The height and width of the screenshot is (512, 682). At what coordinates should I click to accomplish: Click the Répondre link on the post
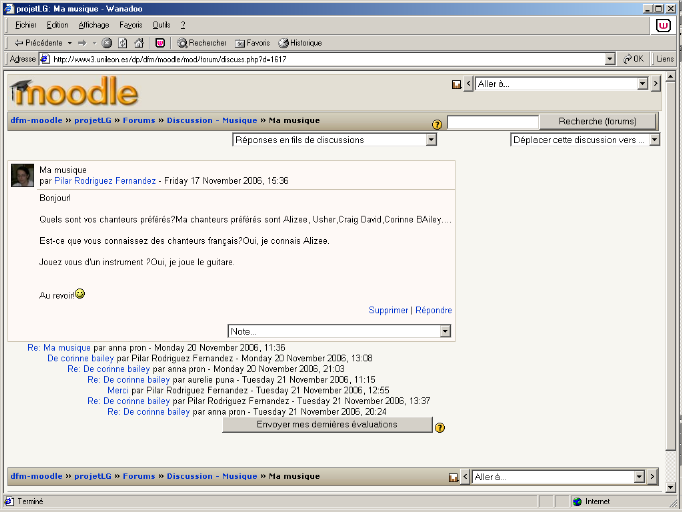click(x=434, y=310)
